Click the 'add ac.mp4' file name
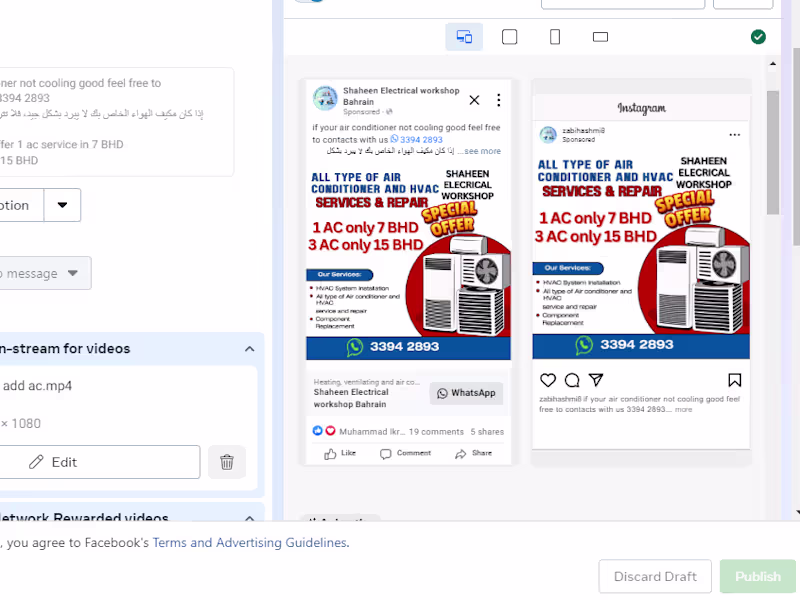This screenshot has width=800, height=600. [37, 386]
